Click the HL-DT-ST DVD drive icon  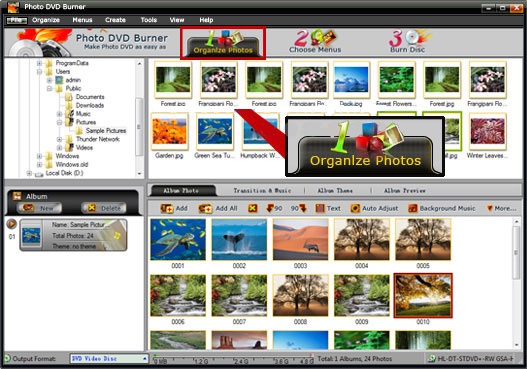432,359
